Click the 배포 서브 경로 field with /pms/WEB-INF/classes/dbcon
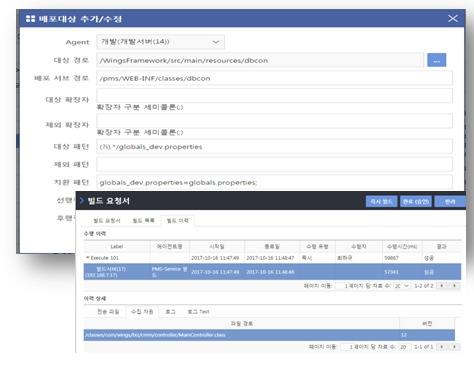Viewport: 474px width, 376px height. [274, 78]
